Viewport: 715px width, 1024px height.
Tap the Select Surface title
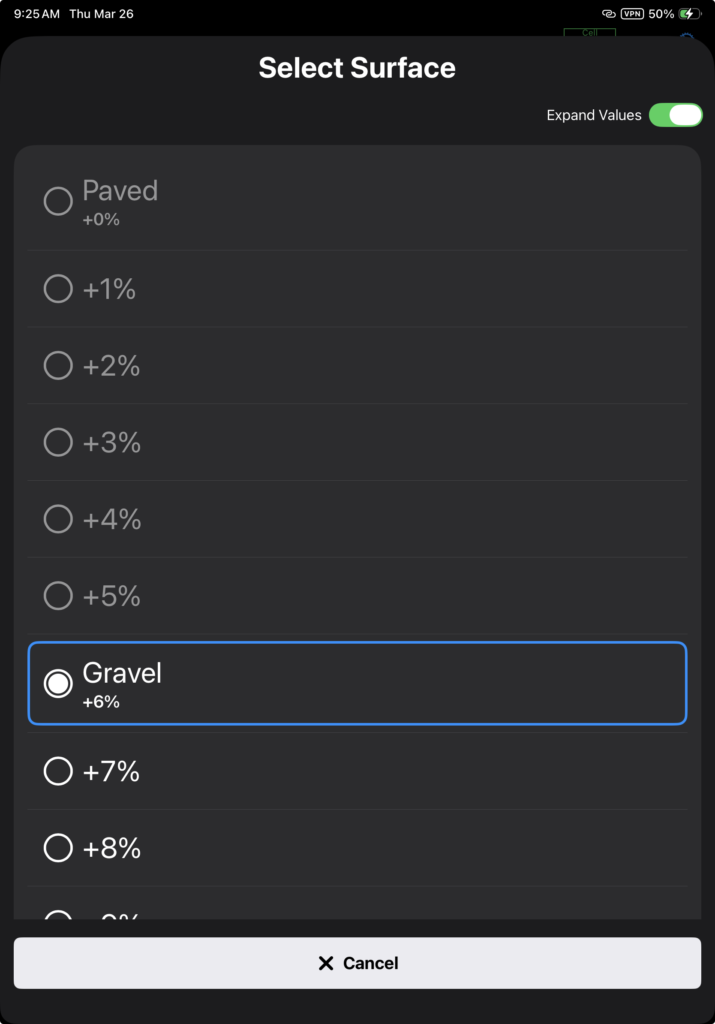tap(357, 68)
